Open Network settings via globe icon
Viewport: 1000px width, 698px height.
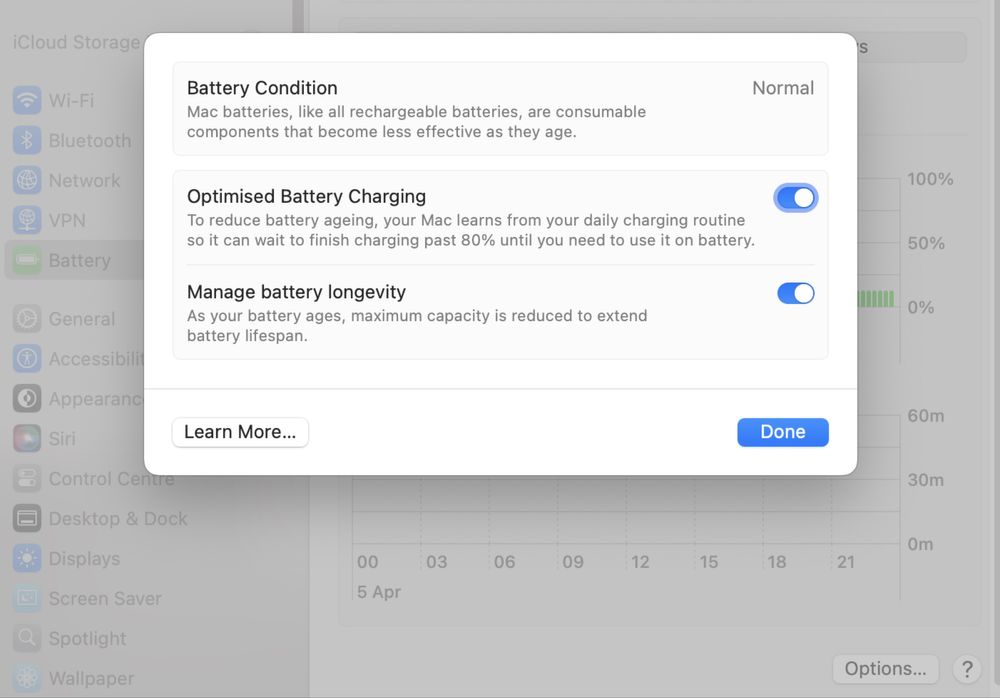27,181
